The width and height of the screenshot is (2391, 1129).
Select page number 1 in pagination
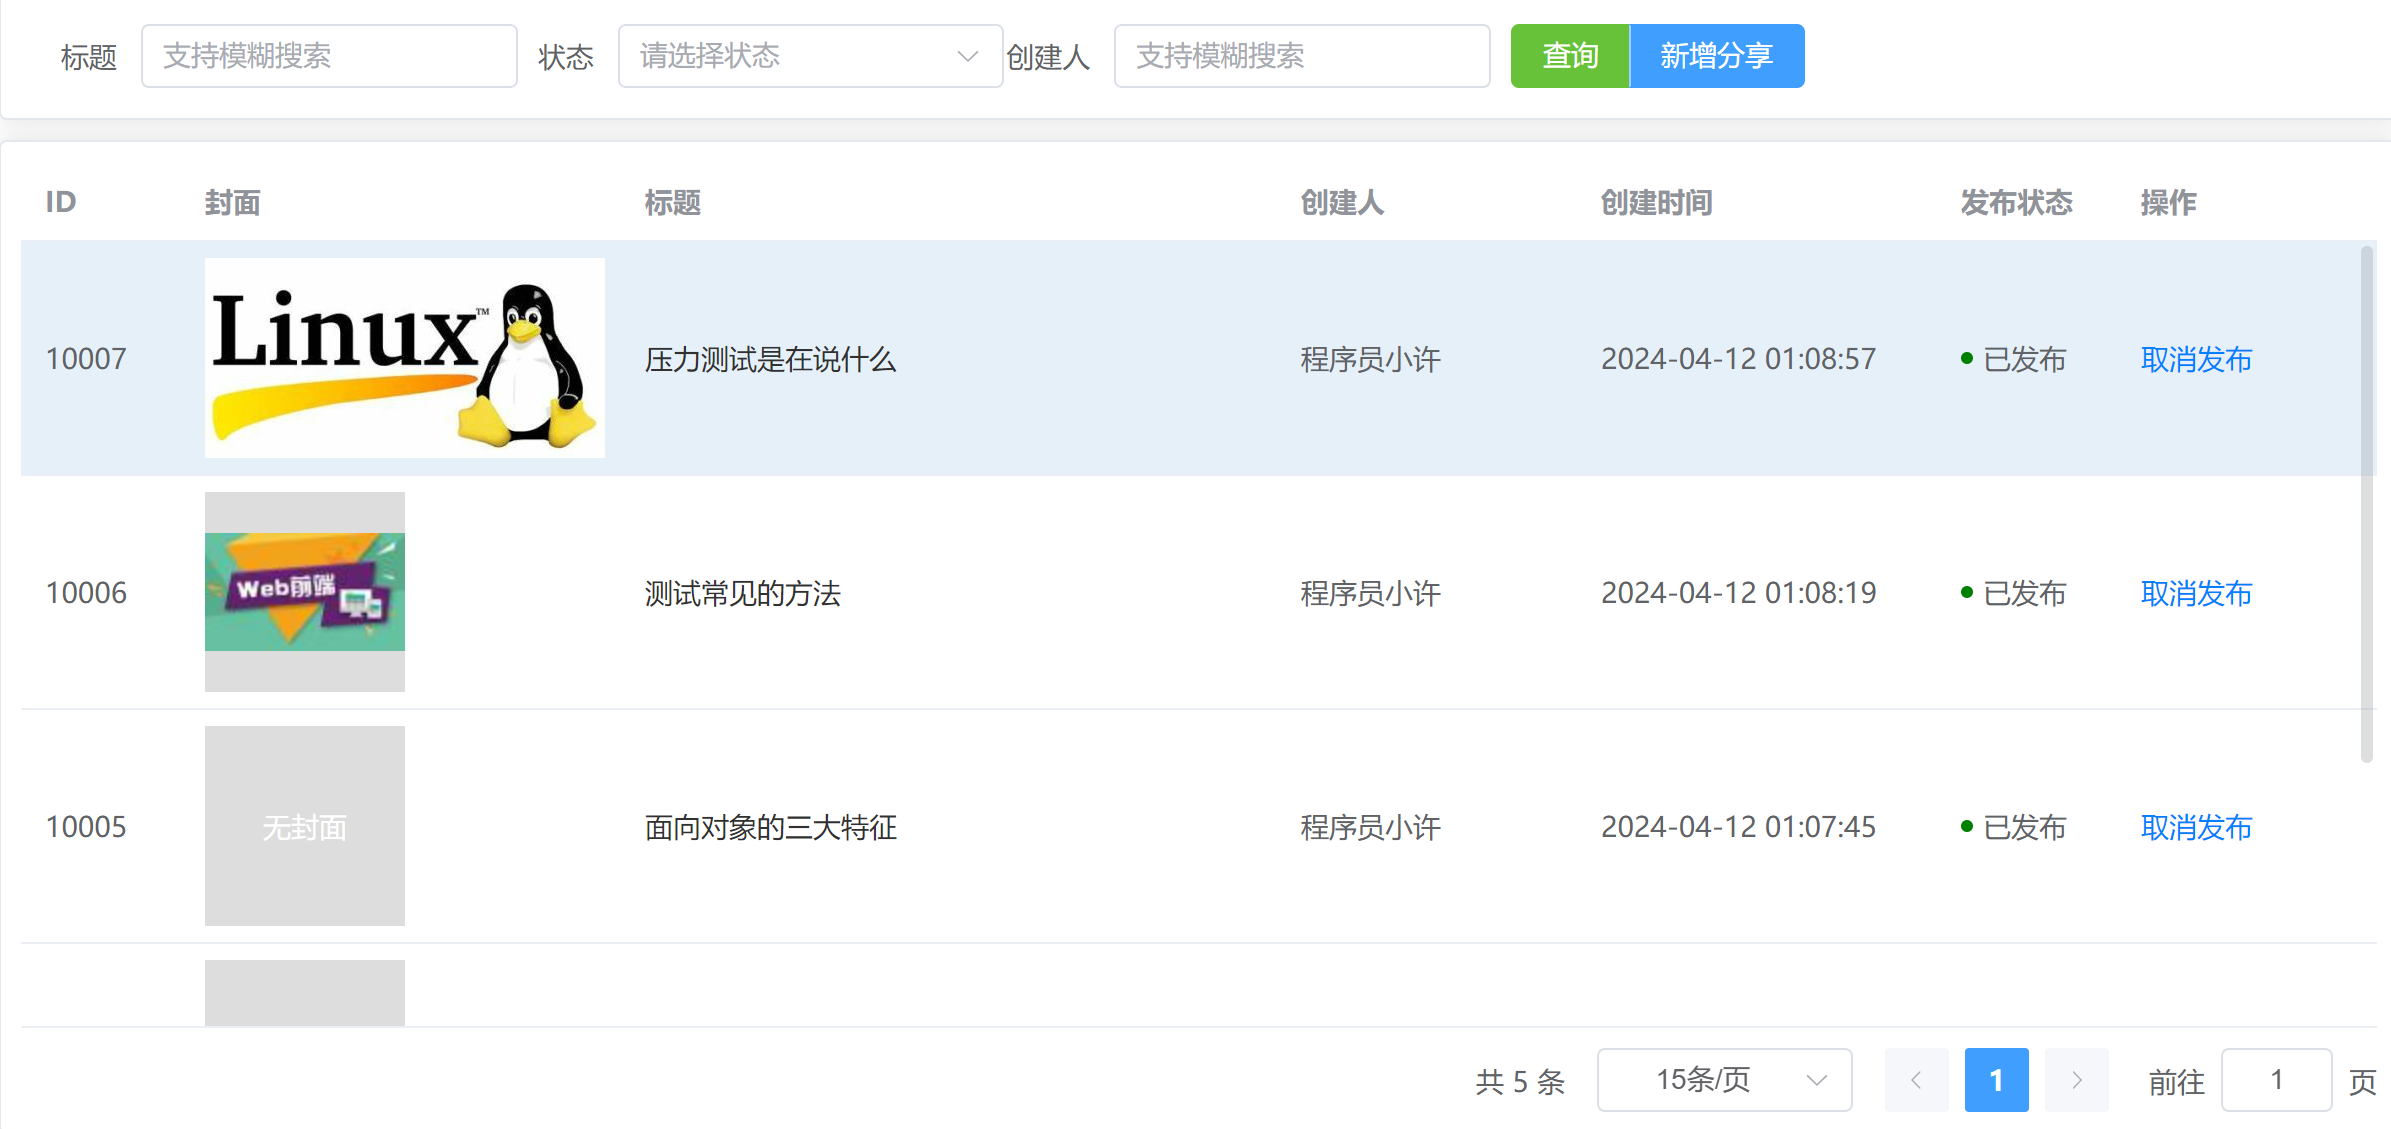pyautogui.click(x=1996, y=1080)
